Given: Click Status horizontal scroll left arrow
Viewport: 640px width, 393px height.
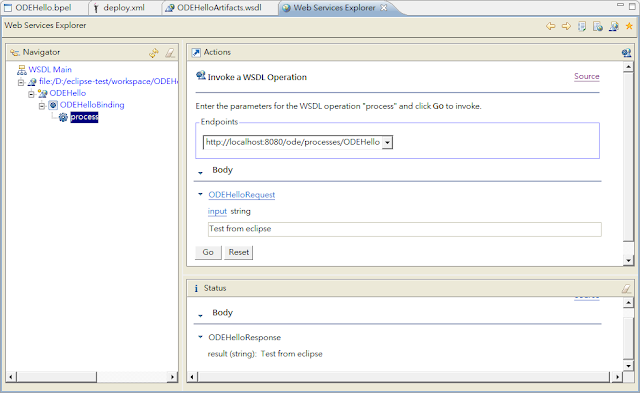Looking at the screenshot, I should [193, 377].
